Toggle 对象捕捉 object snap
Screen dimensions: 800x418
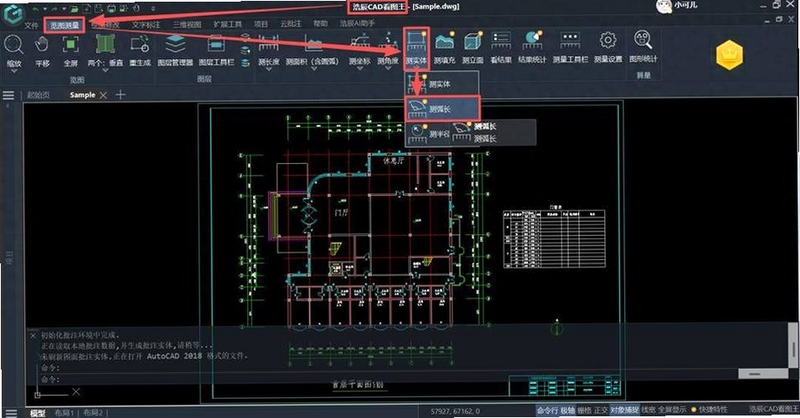pos(624,410)
